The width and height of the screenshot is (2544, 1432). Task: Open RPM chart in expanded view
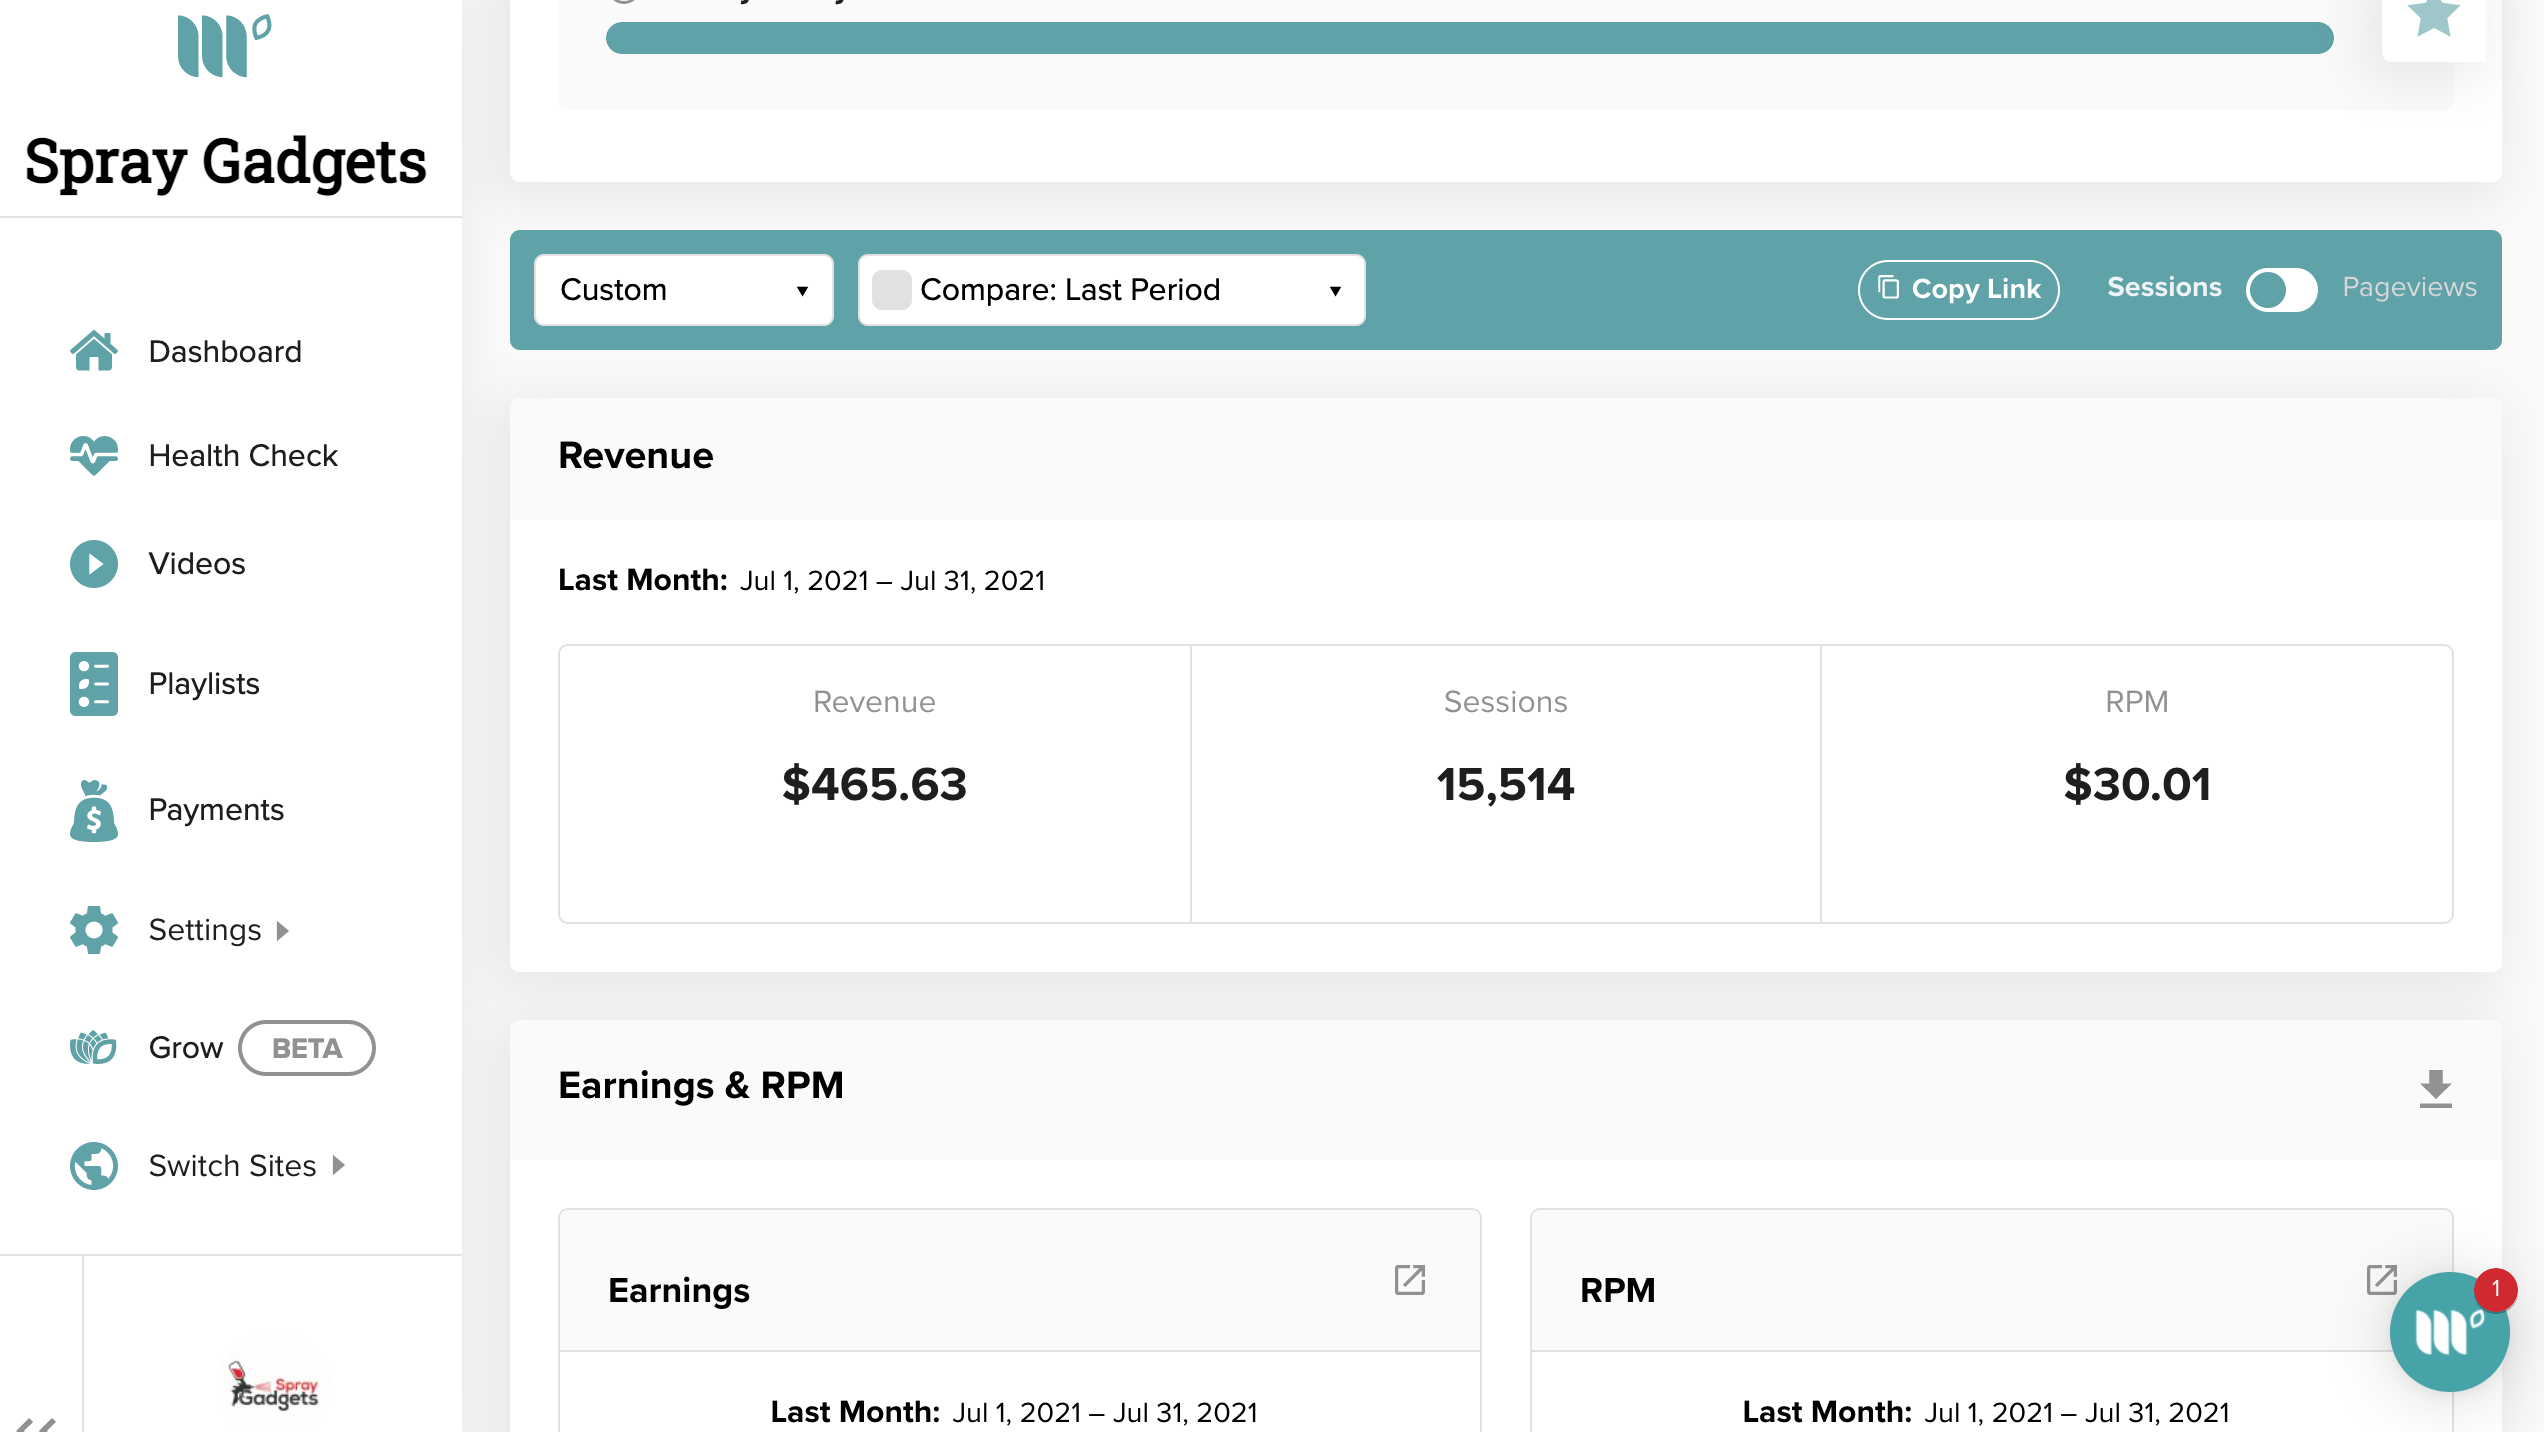click(2382, 1279)
